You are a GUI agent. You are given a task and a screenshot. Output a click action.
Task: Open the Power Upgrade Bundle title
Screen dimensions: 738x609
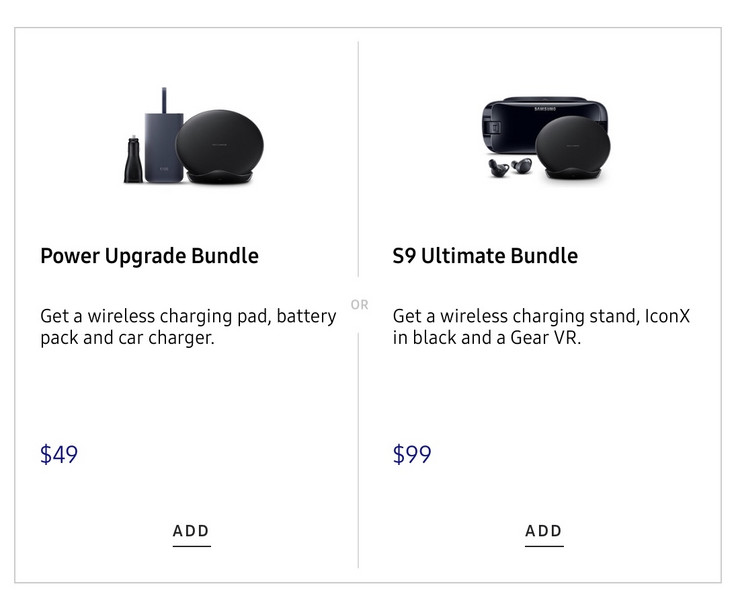click(149, 256)
